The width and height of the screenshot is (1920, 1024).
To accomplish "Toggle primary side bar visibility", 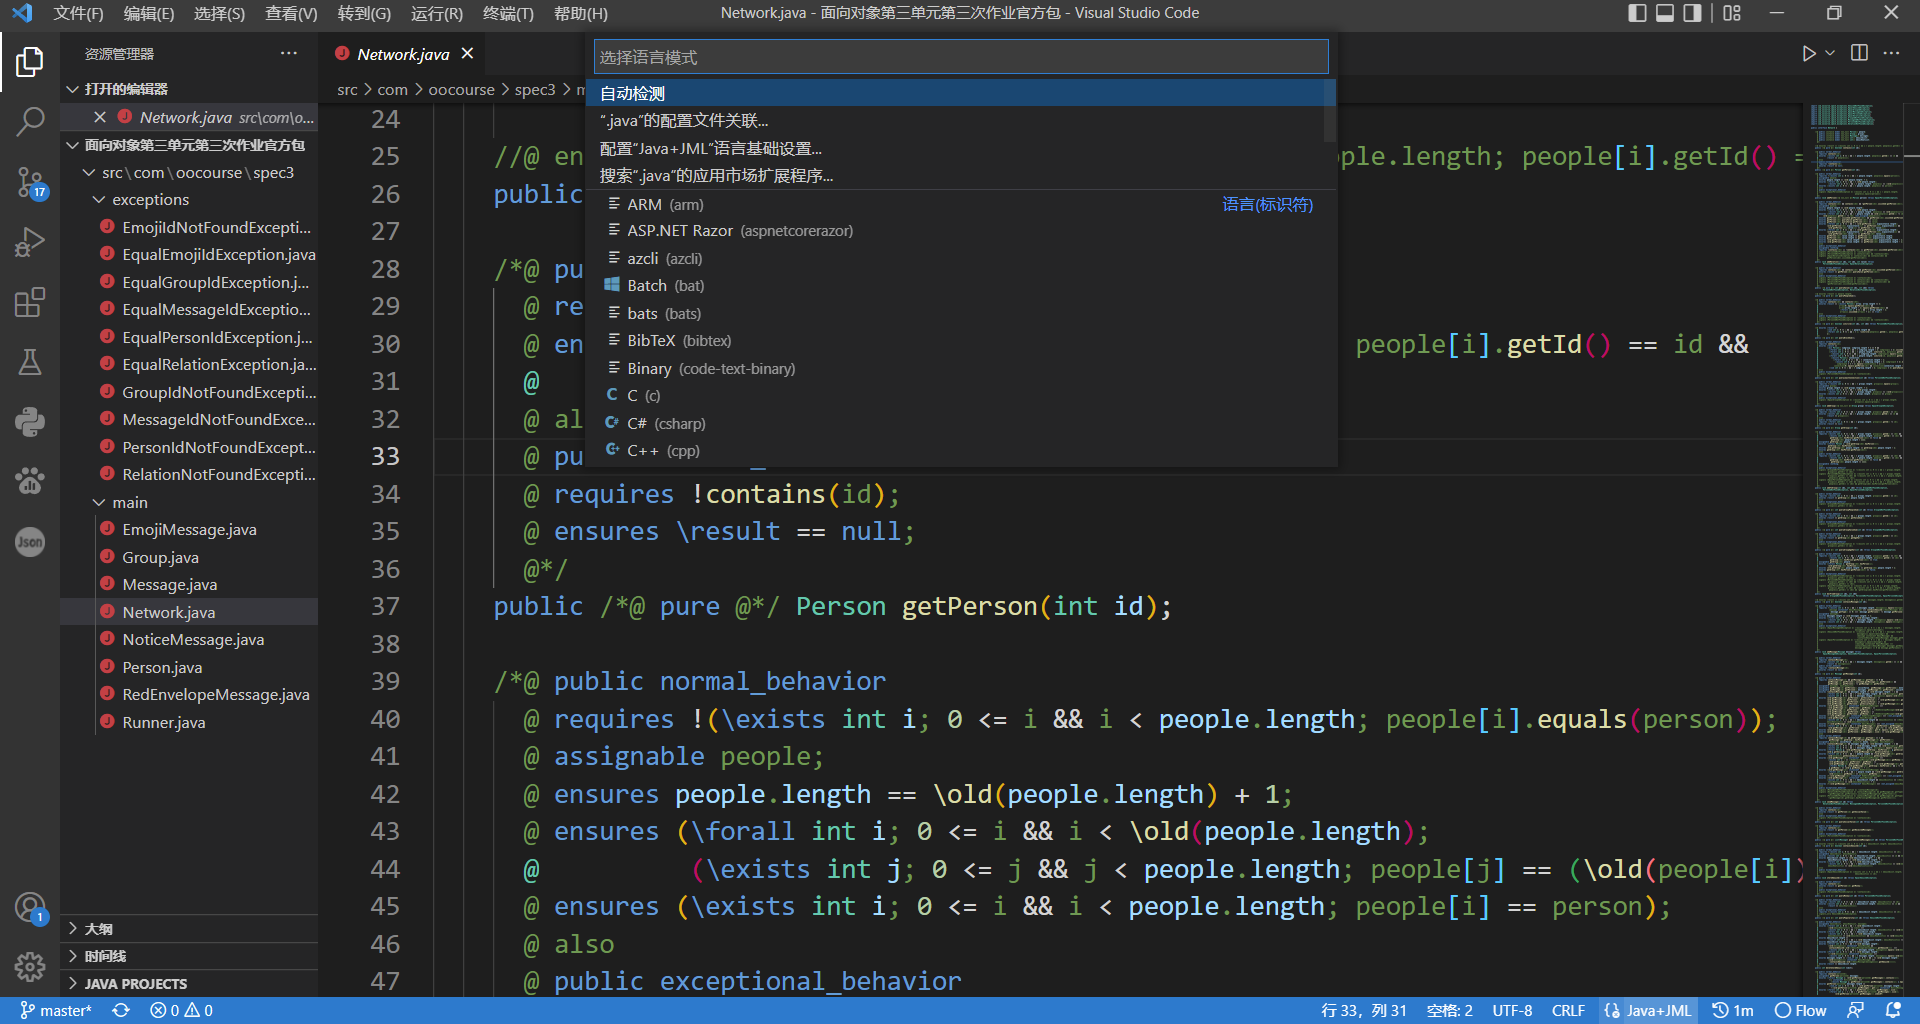I will tap(1637, 13).
